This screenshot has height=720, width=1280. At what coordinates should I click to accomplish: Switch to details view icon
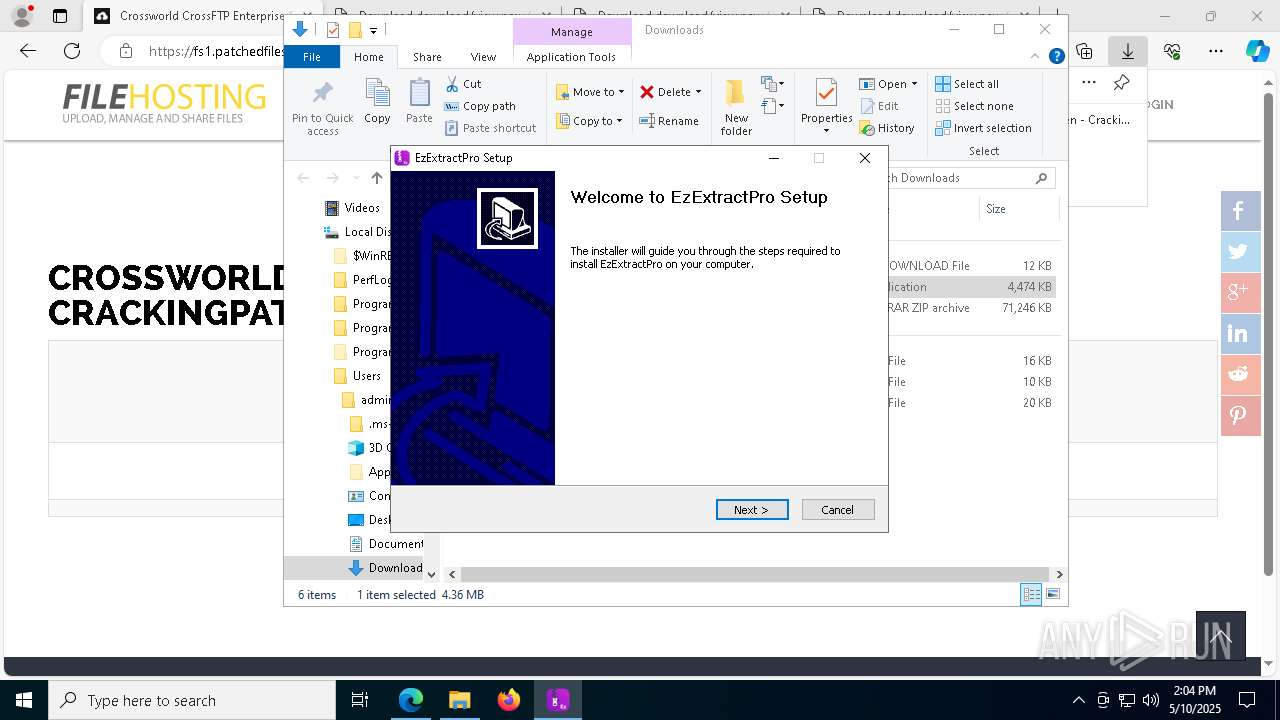pos(1031,594)
